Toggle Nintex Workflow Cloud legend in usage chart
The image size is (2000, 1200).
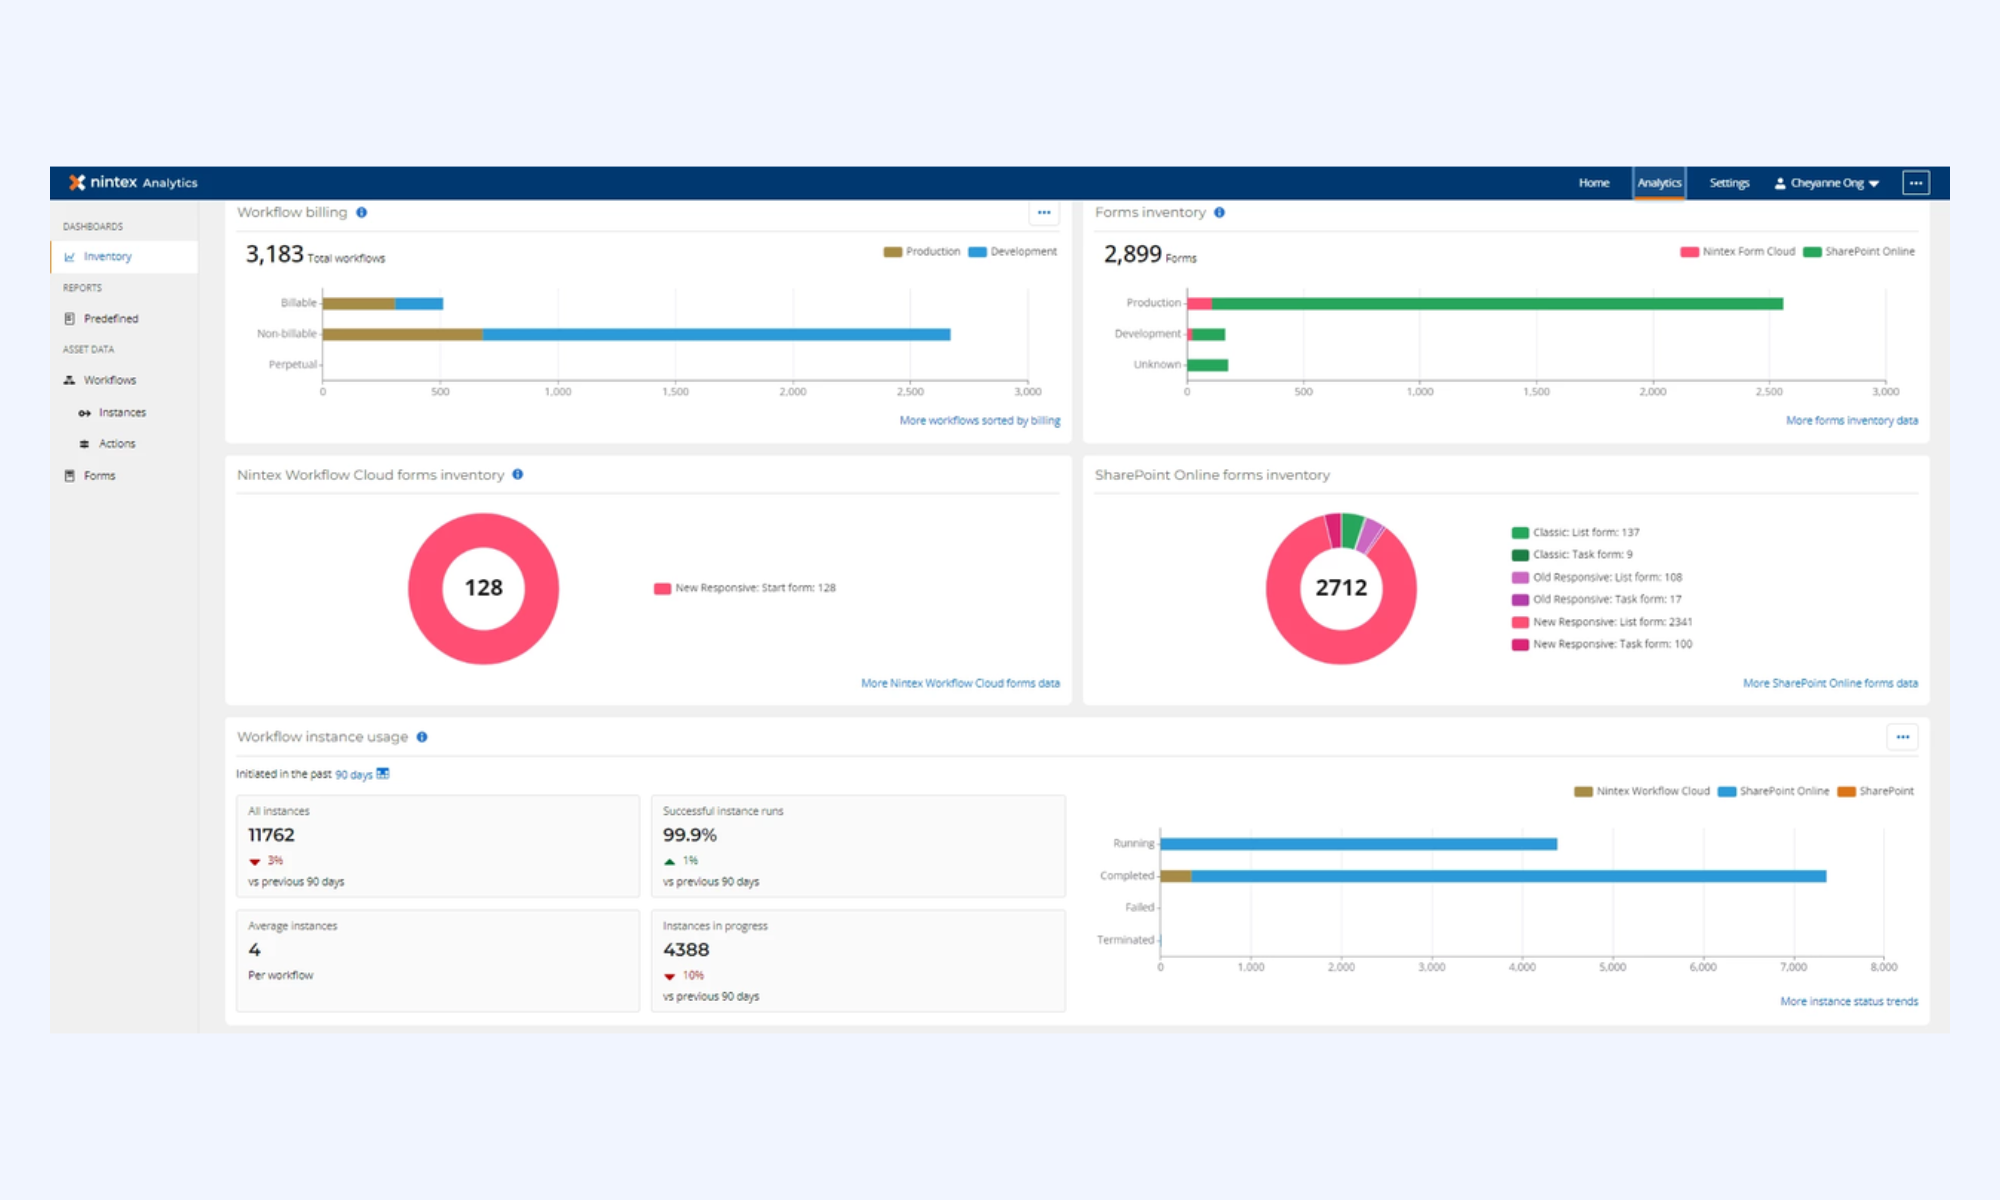[1642, 792]
